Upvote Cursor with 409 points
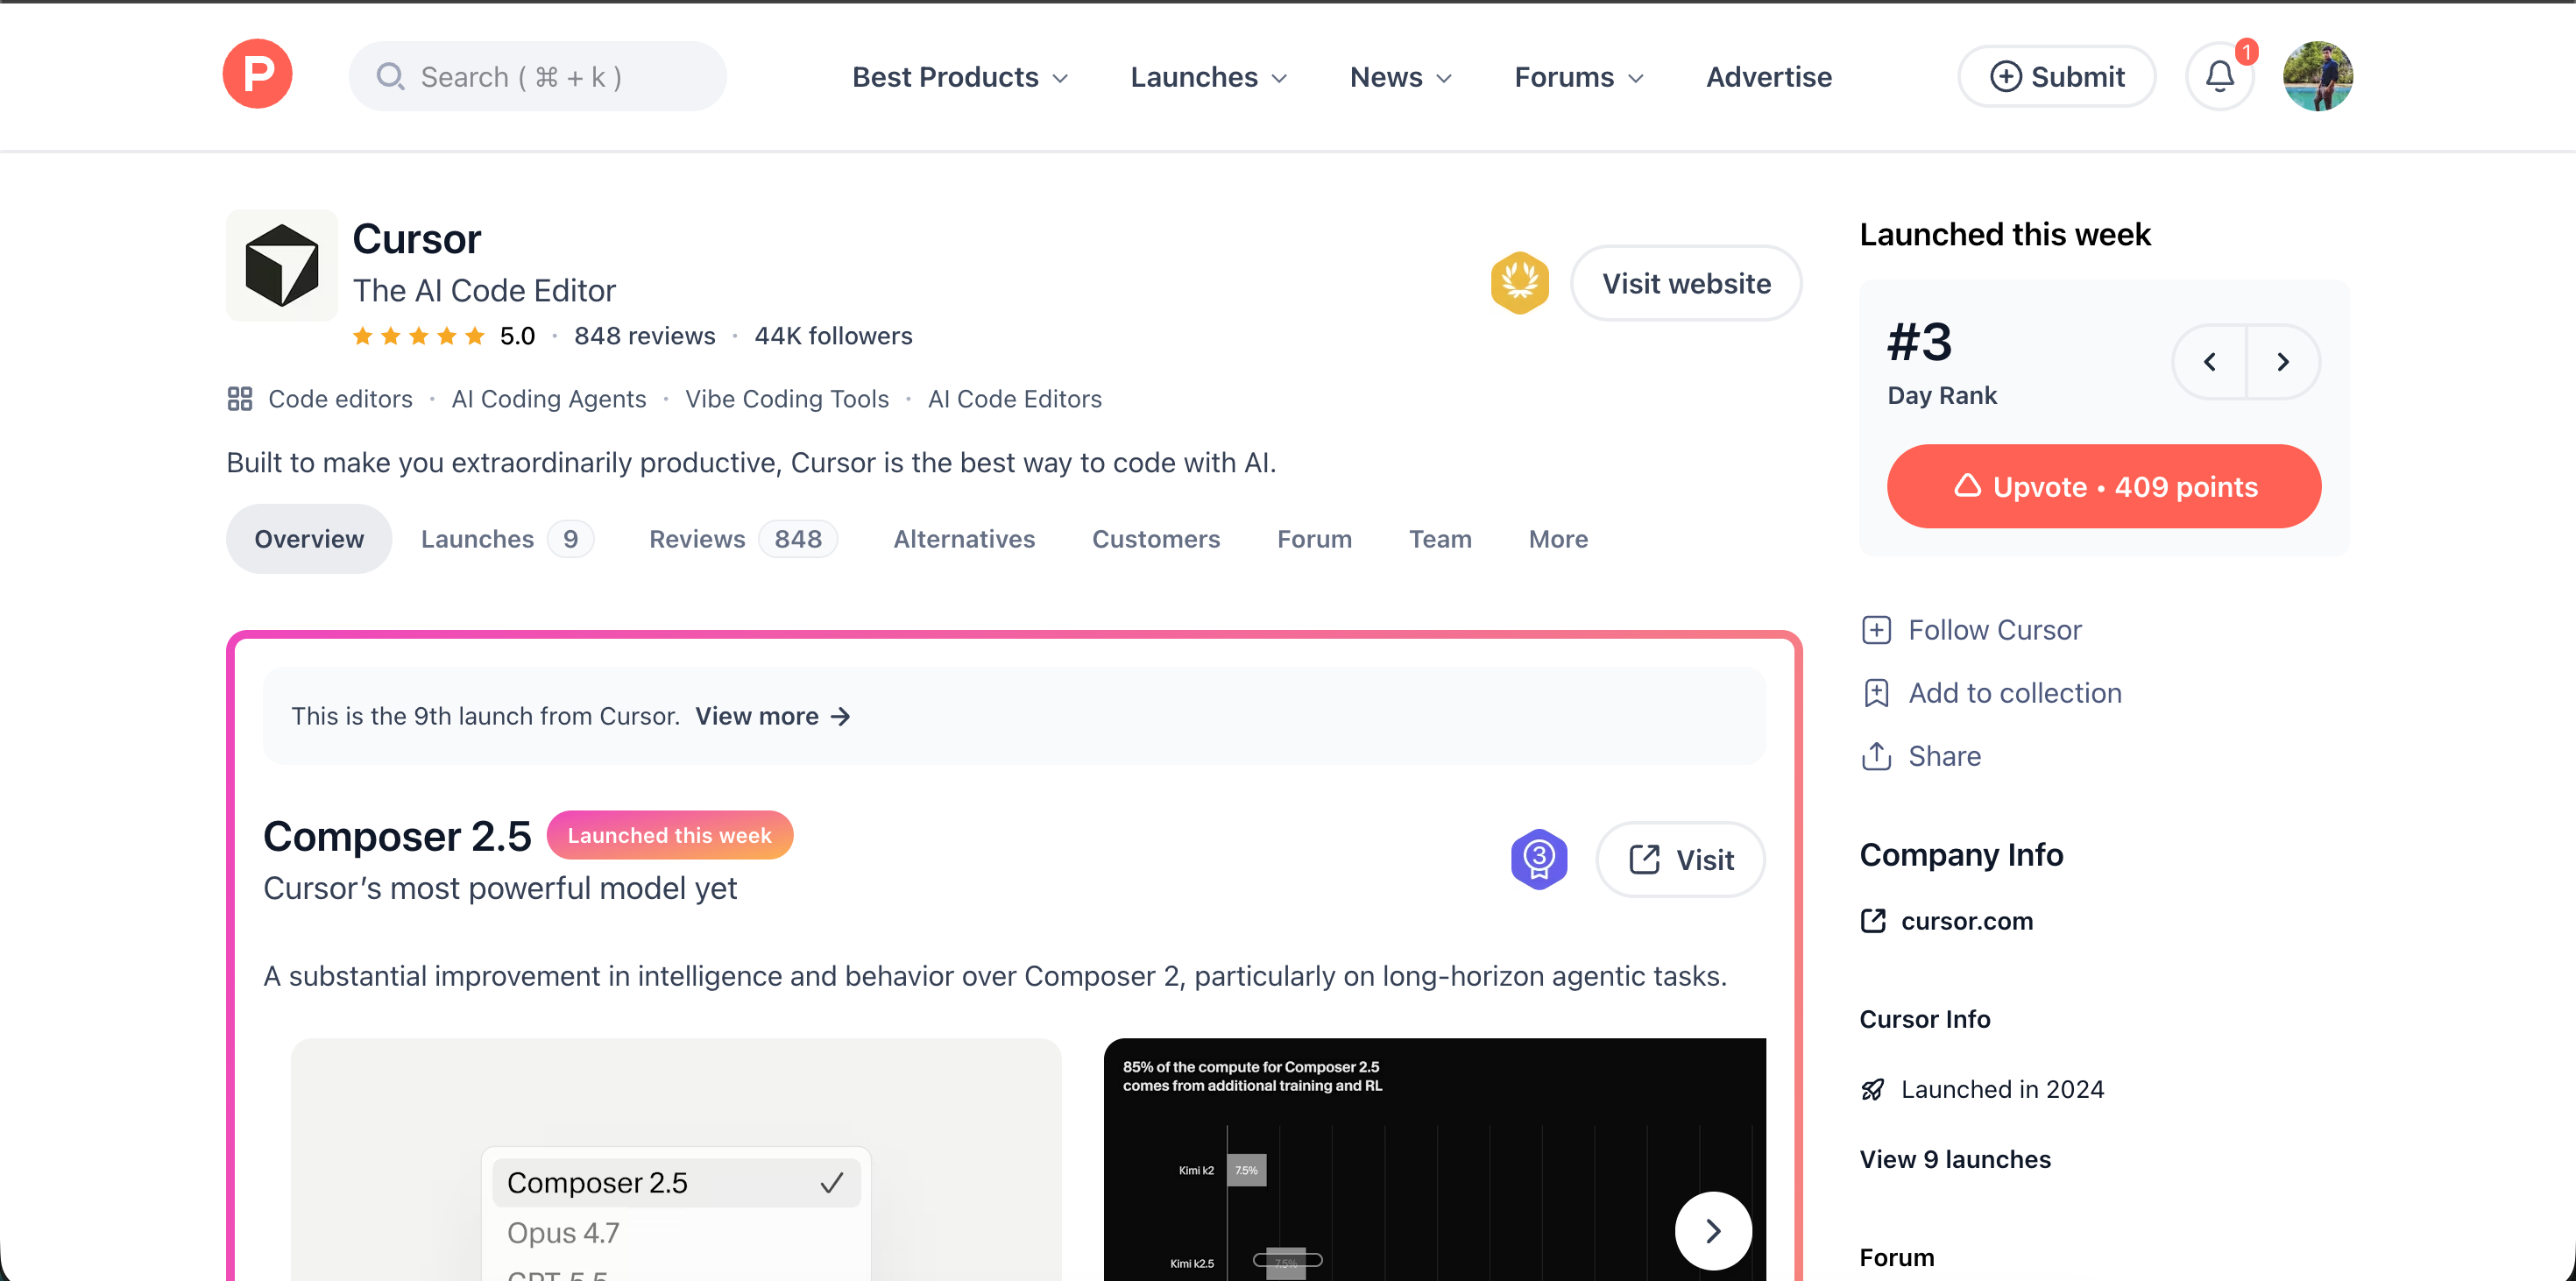 2104,487
